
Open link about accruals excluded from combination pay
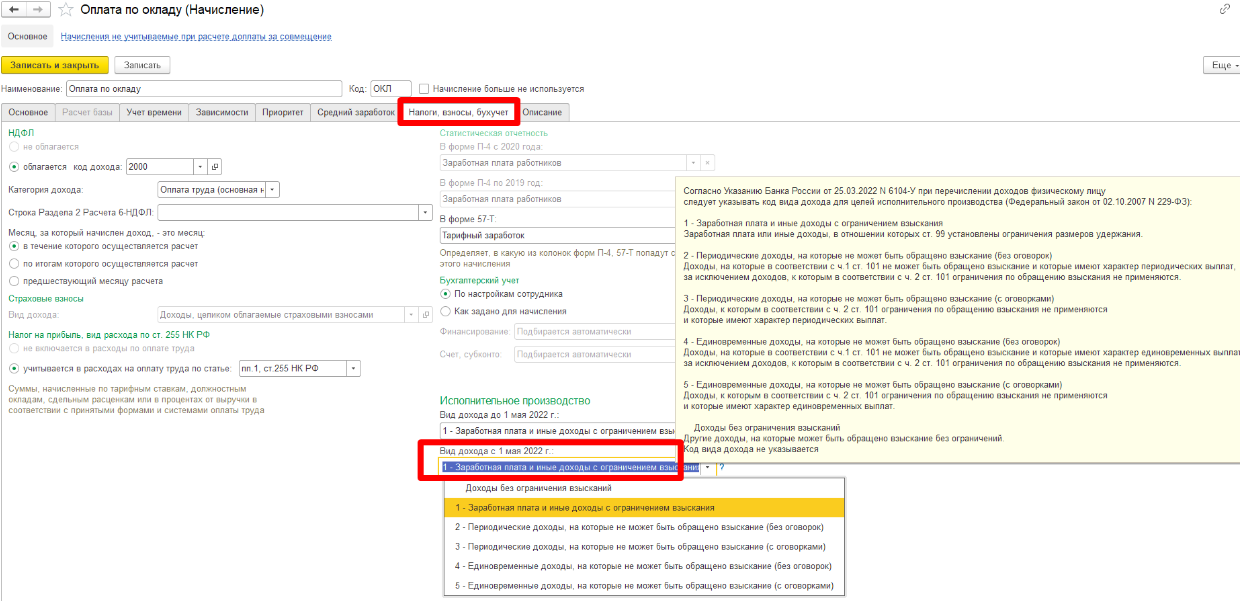(196, 37)
